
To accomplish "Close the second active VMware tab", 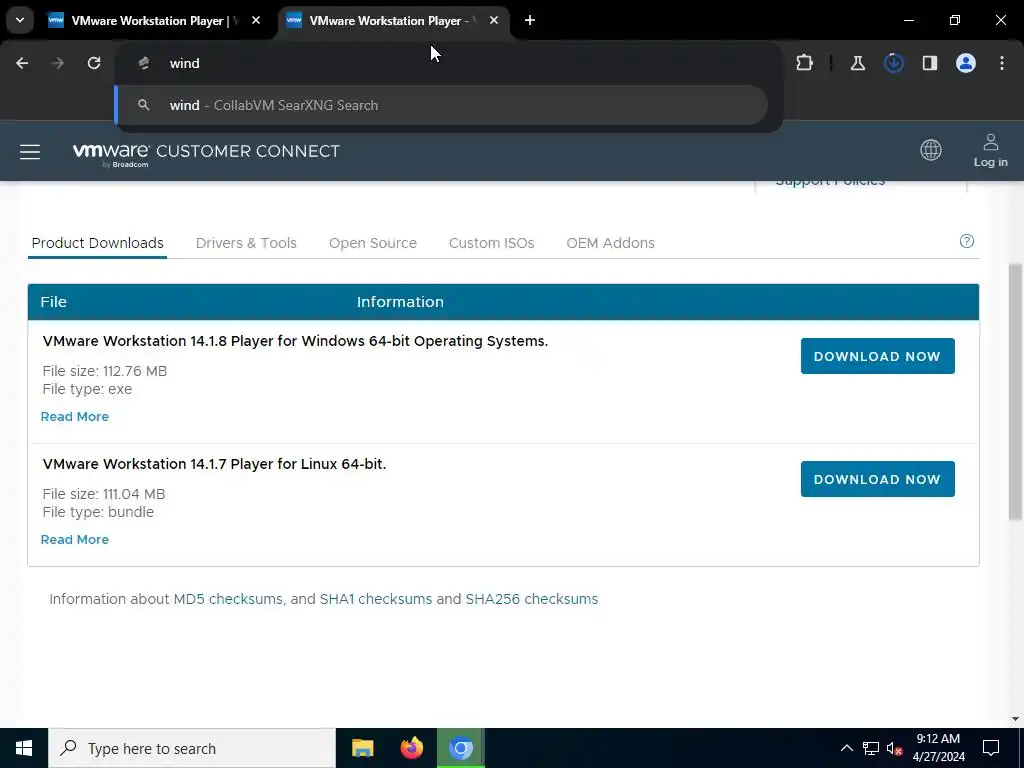I will tap(494, 20).
